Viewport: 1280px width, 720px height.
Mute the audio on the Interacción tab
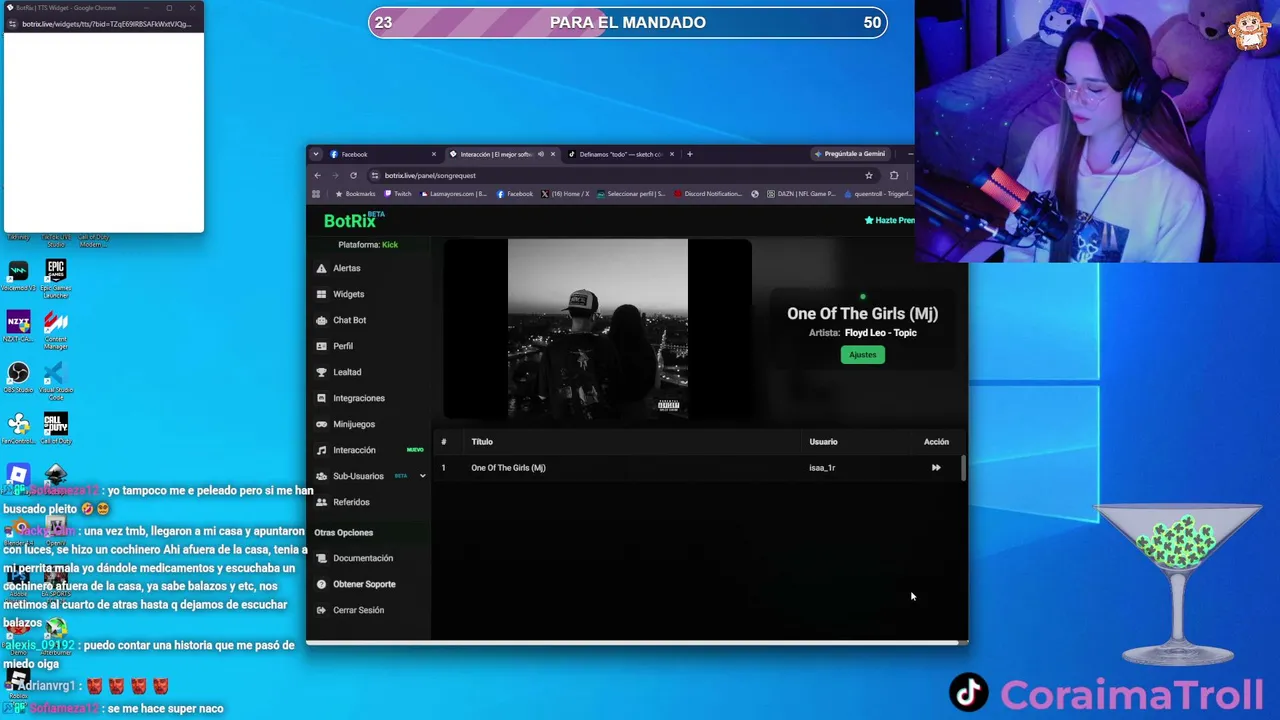coord(541,154)
